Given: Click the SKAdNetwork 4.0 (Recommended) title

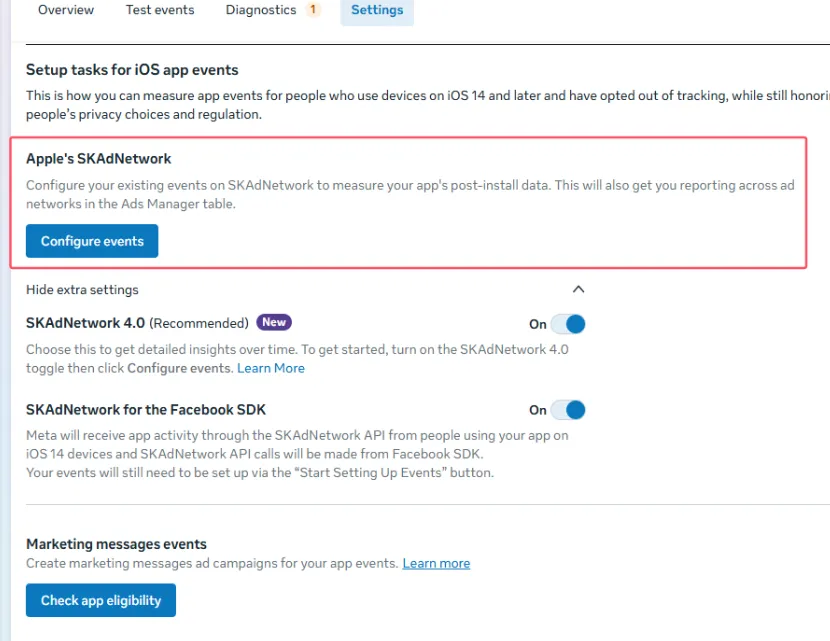Looking at the screenshot, I should tap(137, 323).
